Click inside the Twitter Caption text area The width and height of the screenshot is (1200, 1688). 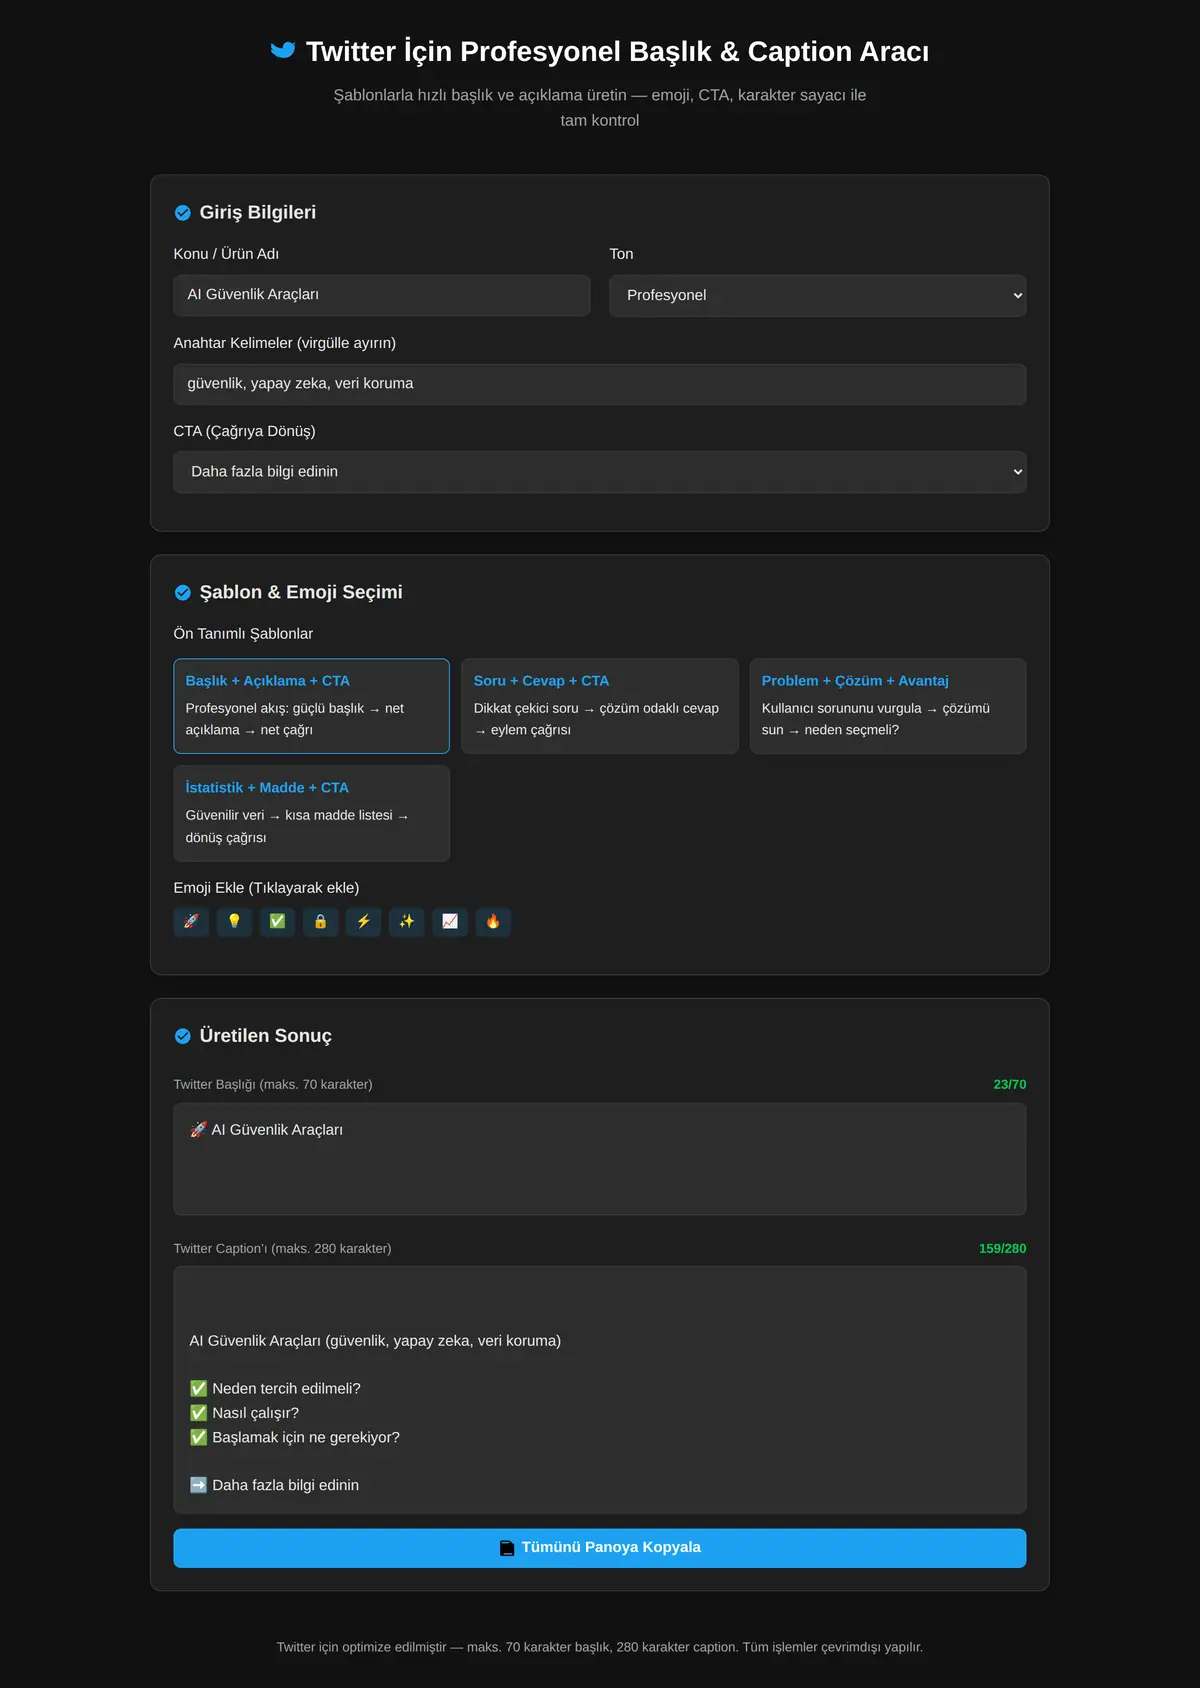(600, 1390)
